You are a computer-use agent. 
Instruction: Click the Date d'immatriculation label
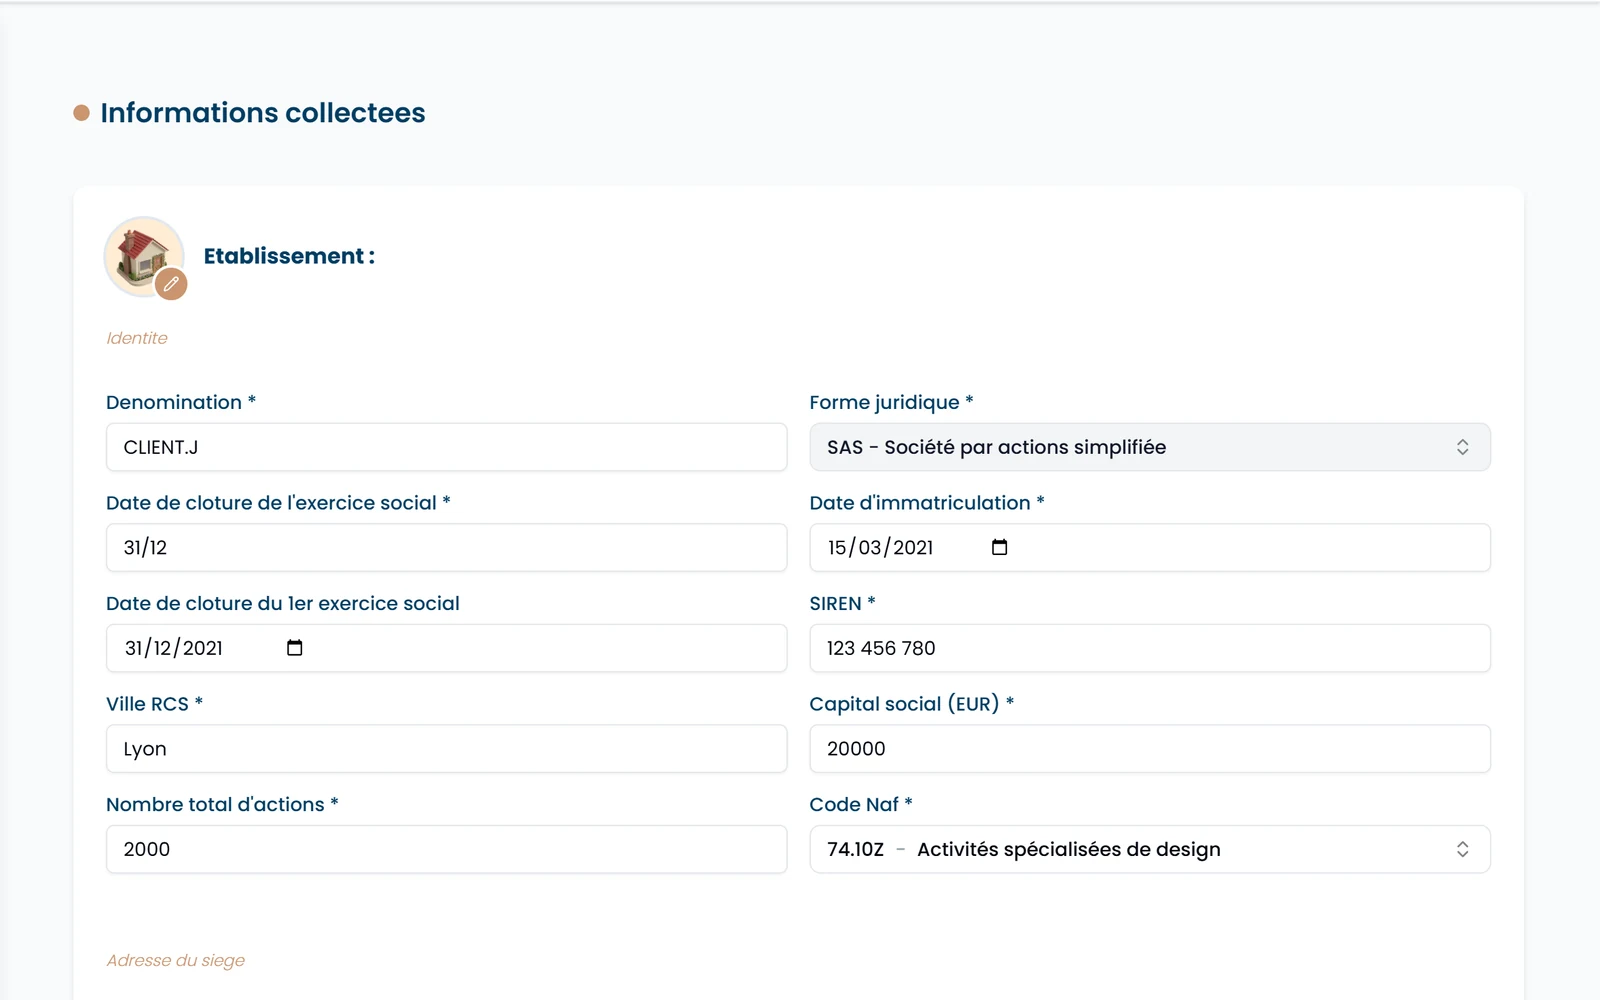[x=926, y=503]
